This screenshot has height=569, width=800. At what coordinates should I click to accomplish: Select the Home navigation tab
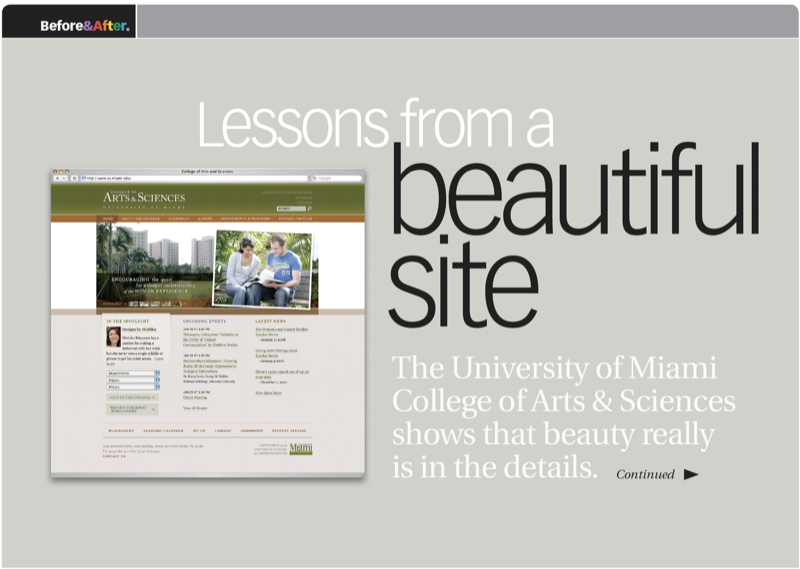point(108,217)
